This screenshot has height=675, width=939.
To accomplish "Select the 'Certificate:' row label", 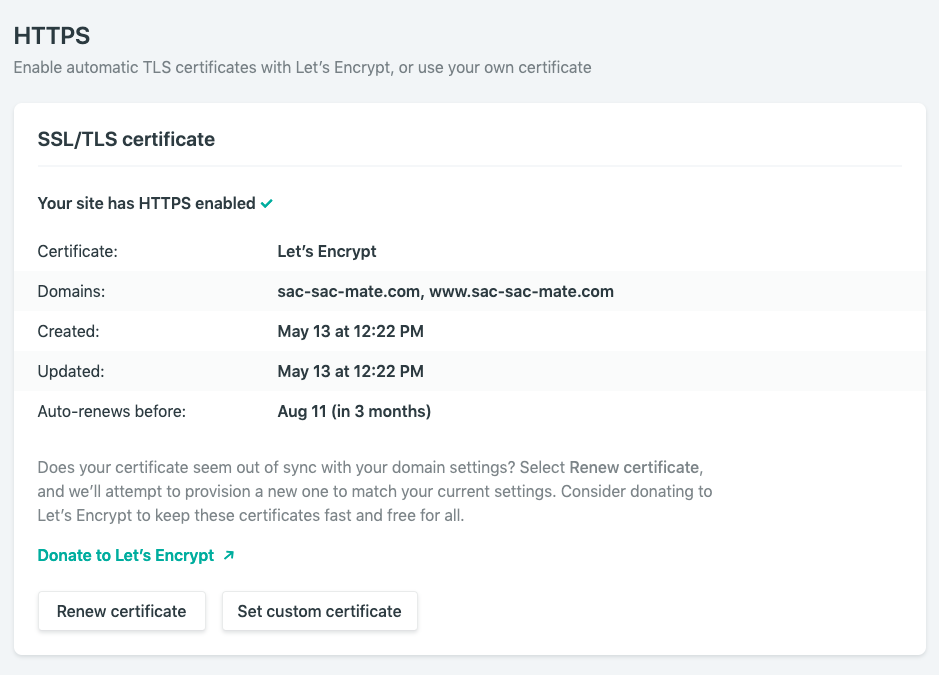I will click(x=77, y=251).
